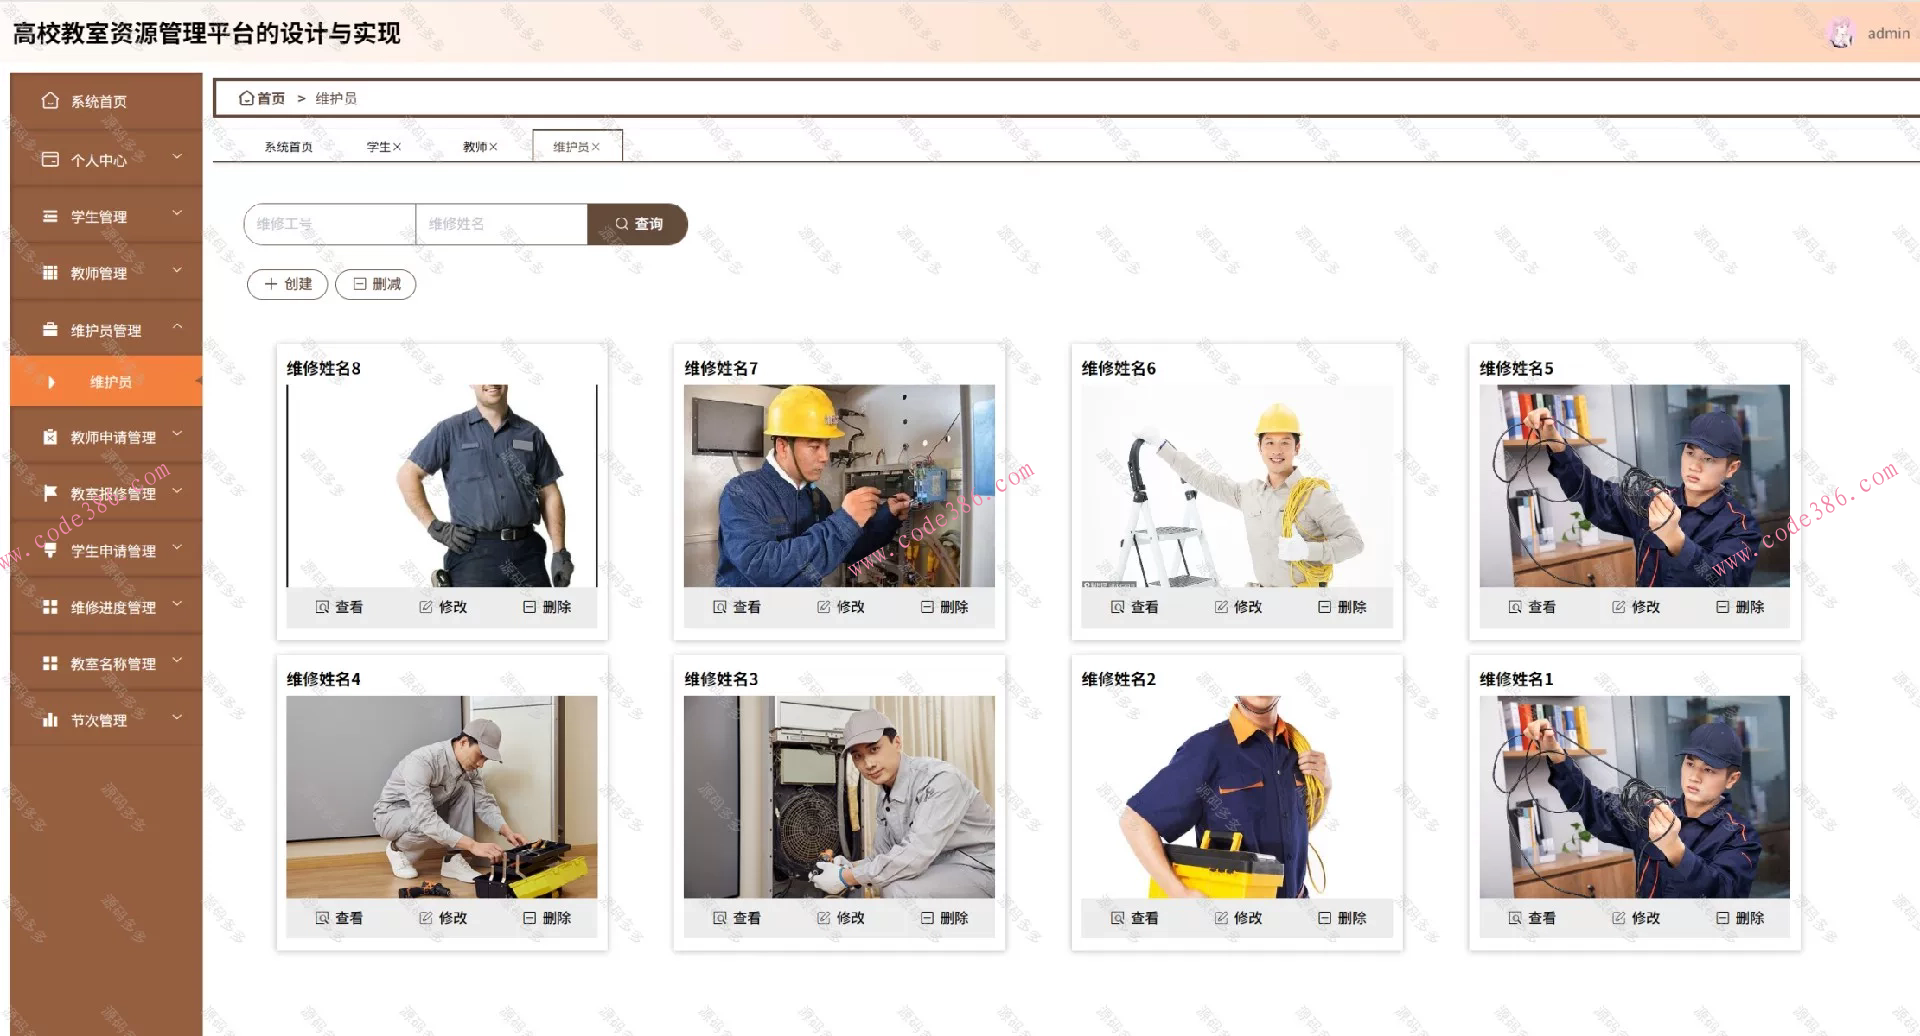This screenshot has height=1036, width=1920.
Task: View details of 维修姓名4
Action: tap(339, 918)
